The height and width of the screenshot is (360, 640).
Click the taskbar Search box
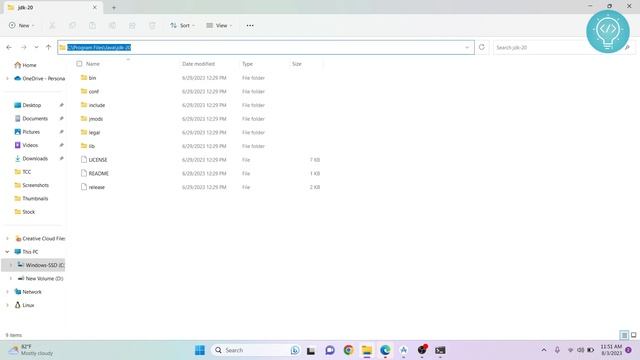(x=256, y=350)
